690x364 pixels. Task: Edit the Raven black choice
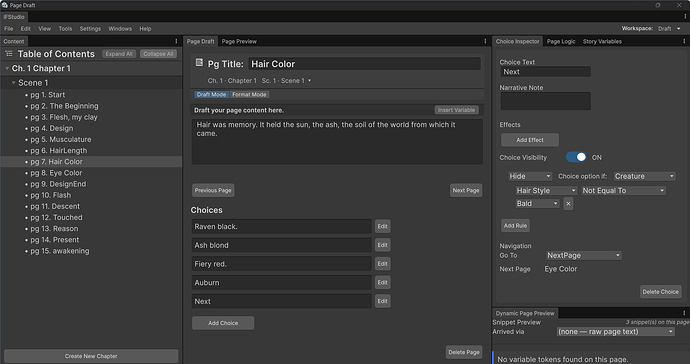(382, 226)
